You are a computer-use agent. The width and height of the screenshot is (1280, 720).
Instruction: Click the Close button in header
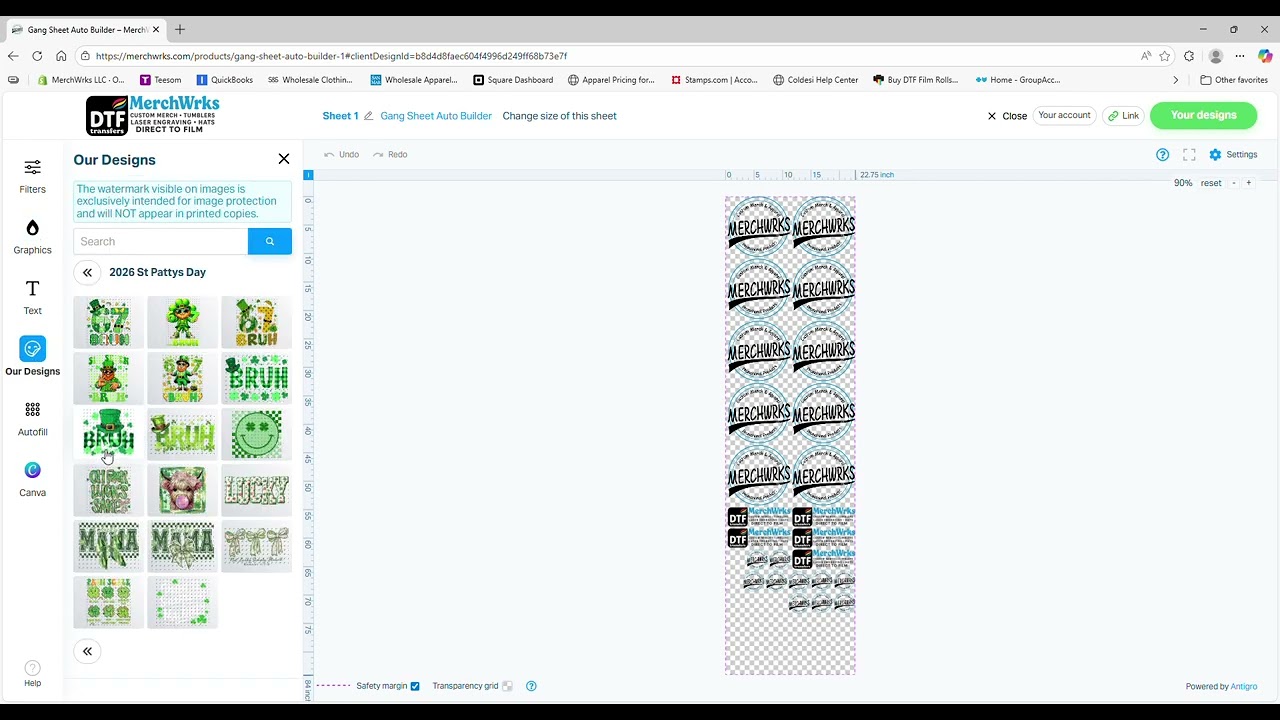click(1007, 116)
